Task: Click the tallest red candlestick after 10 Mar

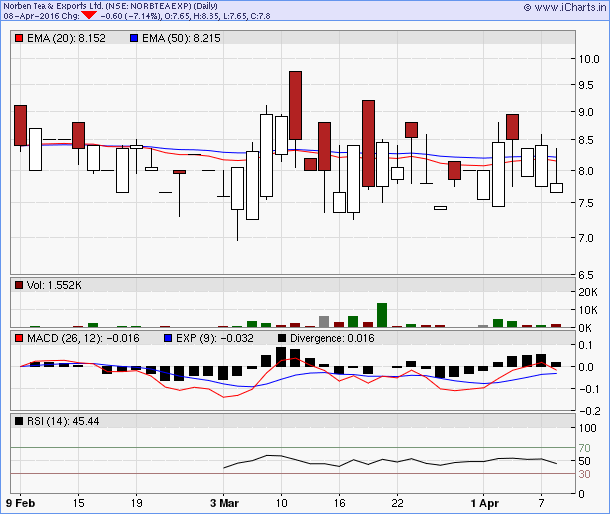Action: coord(368,144)
